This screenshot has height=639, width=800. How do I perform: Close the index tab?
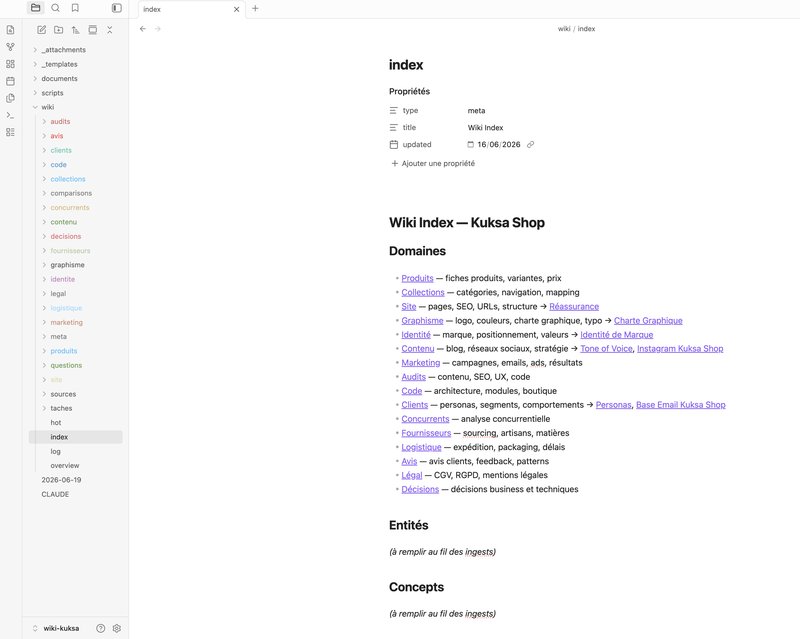click(x=236, y=9)
